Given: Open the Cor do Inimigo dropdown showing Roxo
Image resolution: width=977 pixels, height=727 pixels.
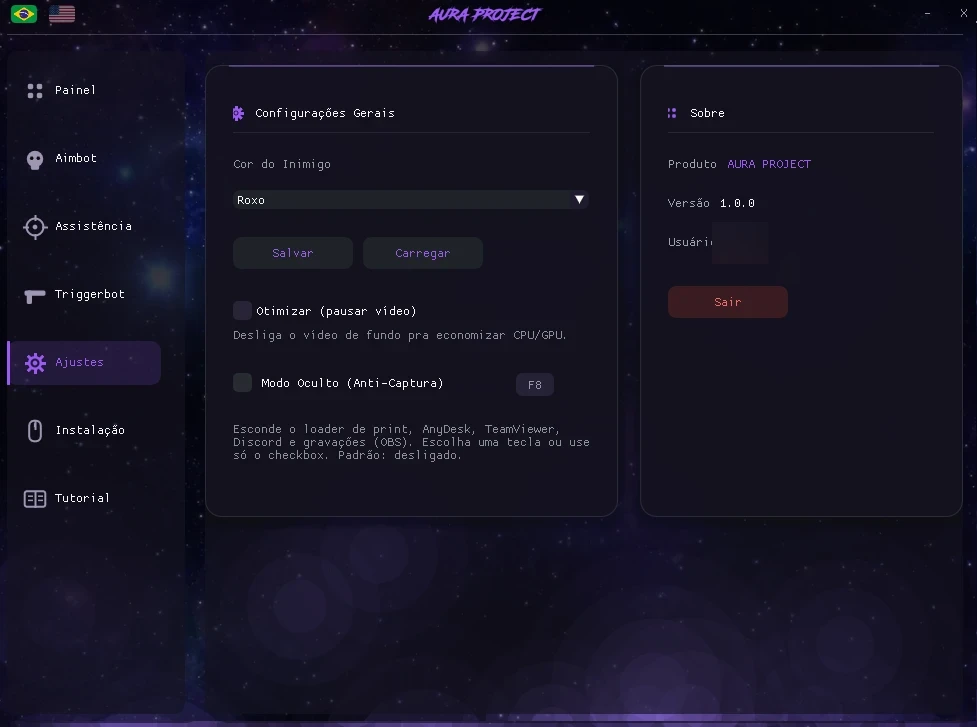Looking at the screenshot, I should coord(411,199).
